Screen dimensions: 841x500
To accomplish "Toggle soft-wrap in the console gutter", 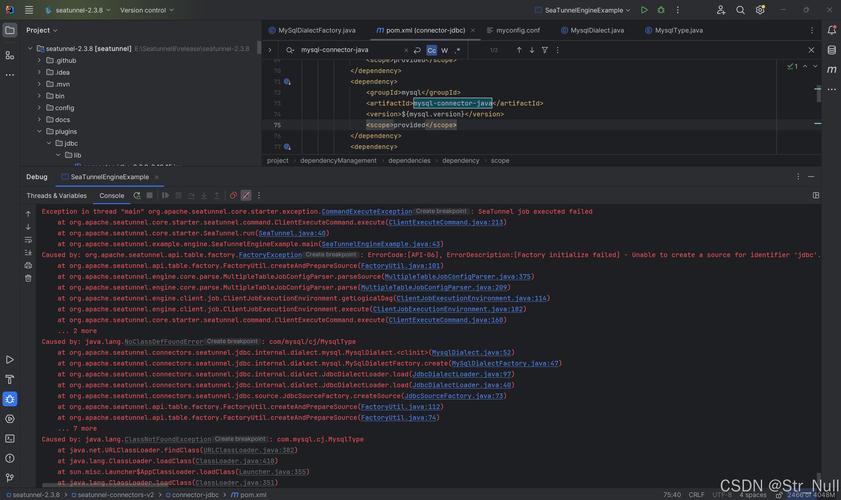I will click(28, 240).
